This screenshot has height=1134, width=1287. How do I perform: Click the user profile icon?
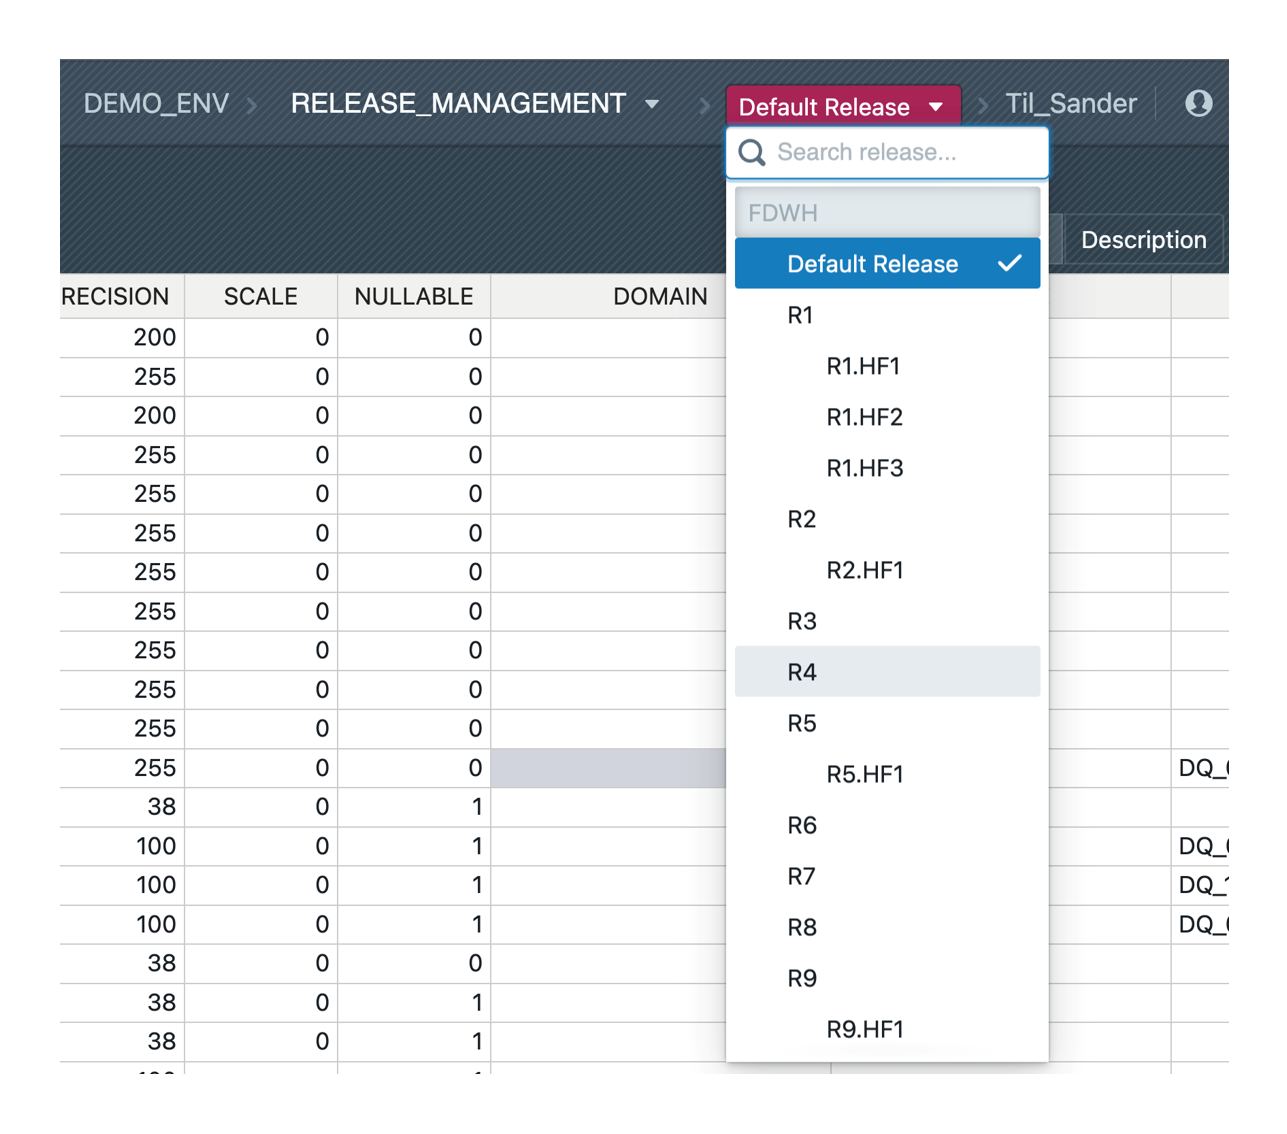point(1198,103)
